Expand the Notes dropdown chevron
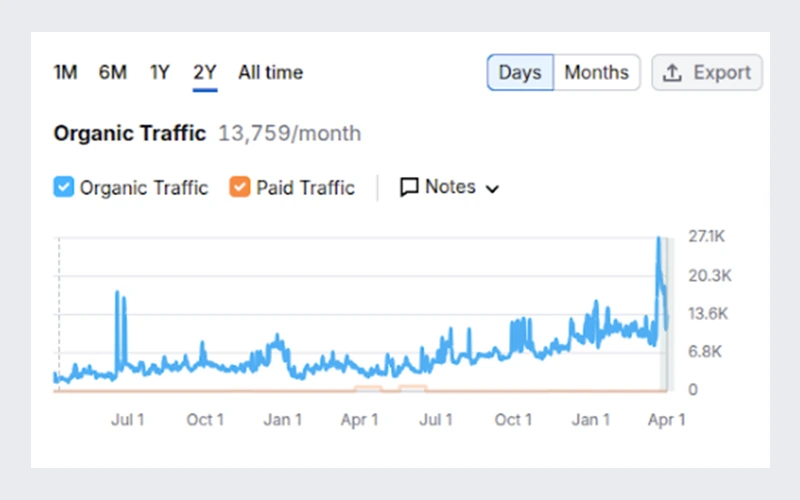 491,188
